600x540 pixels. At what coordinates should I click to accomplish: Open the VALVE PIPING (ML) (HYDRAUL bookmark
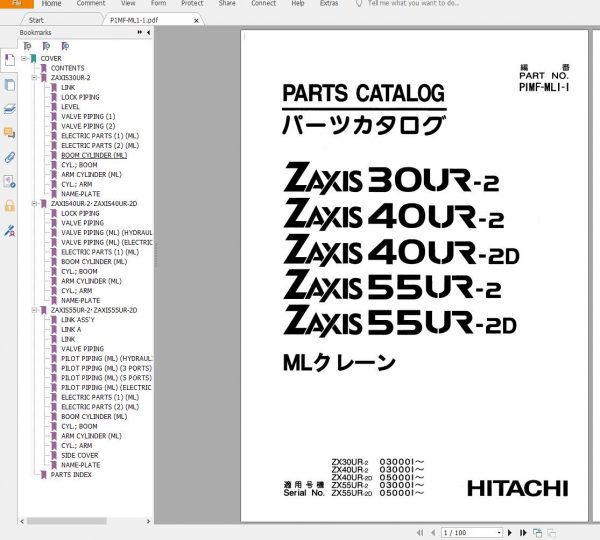(x=106, y=233)
